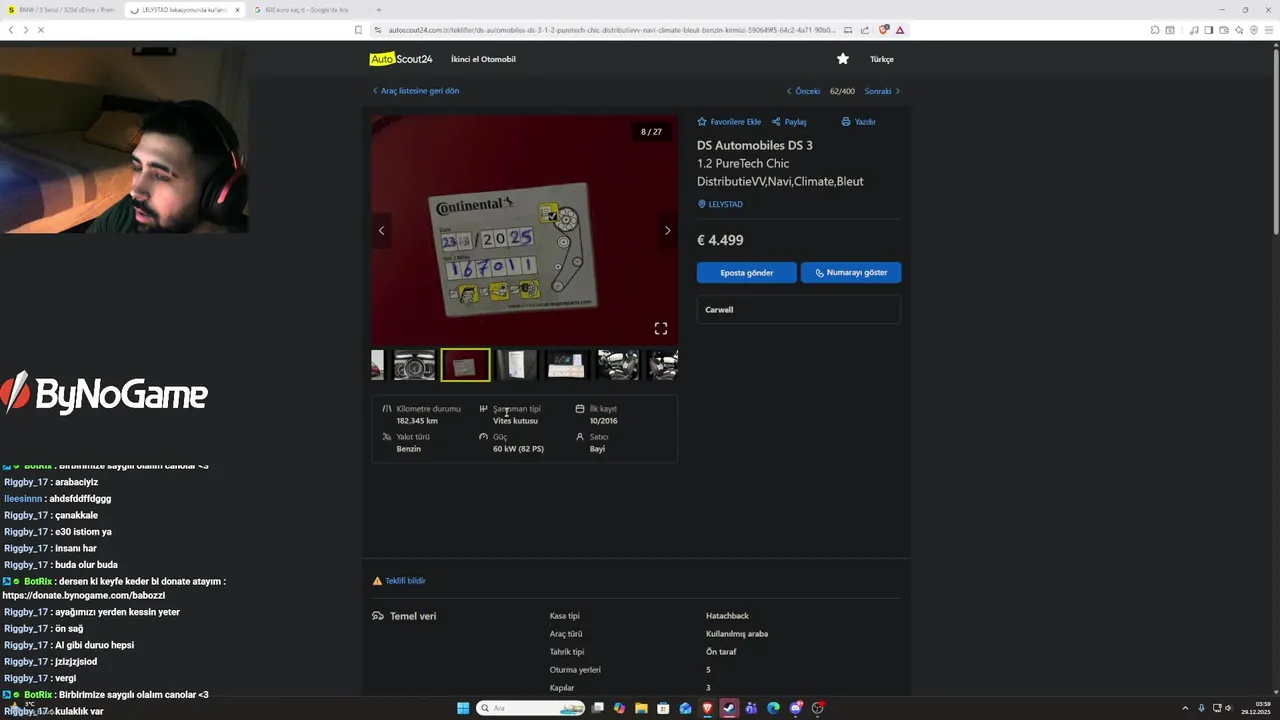This screenshot has height=720, width=1280.
Task: Reveal phone with Numarayı göster button
Action: [x=851, y=272]
